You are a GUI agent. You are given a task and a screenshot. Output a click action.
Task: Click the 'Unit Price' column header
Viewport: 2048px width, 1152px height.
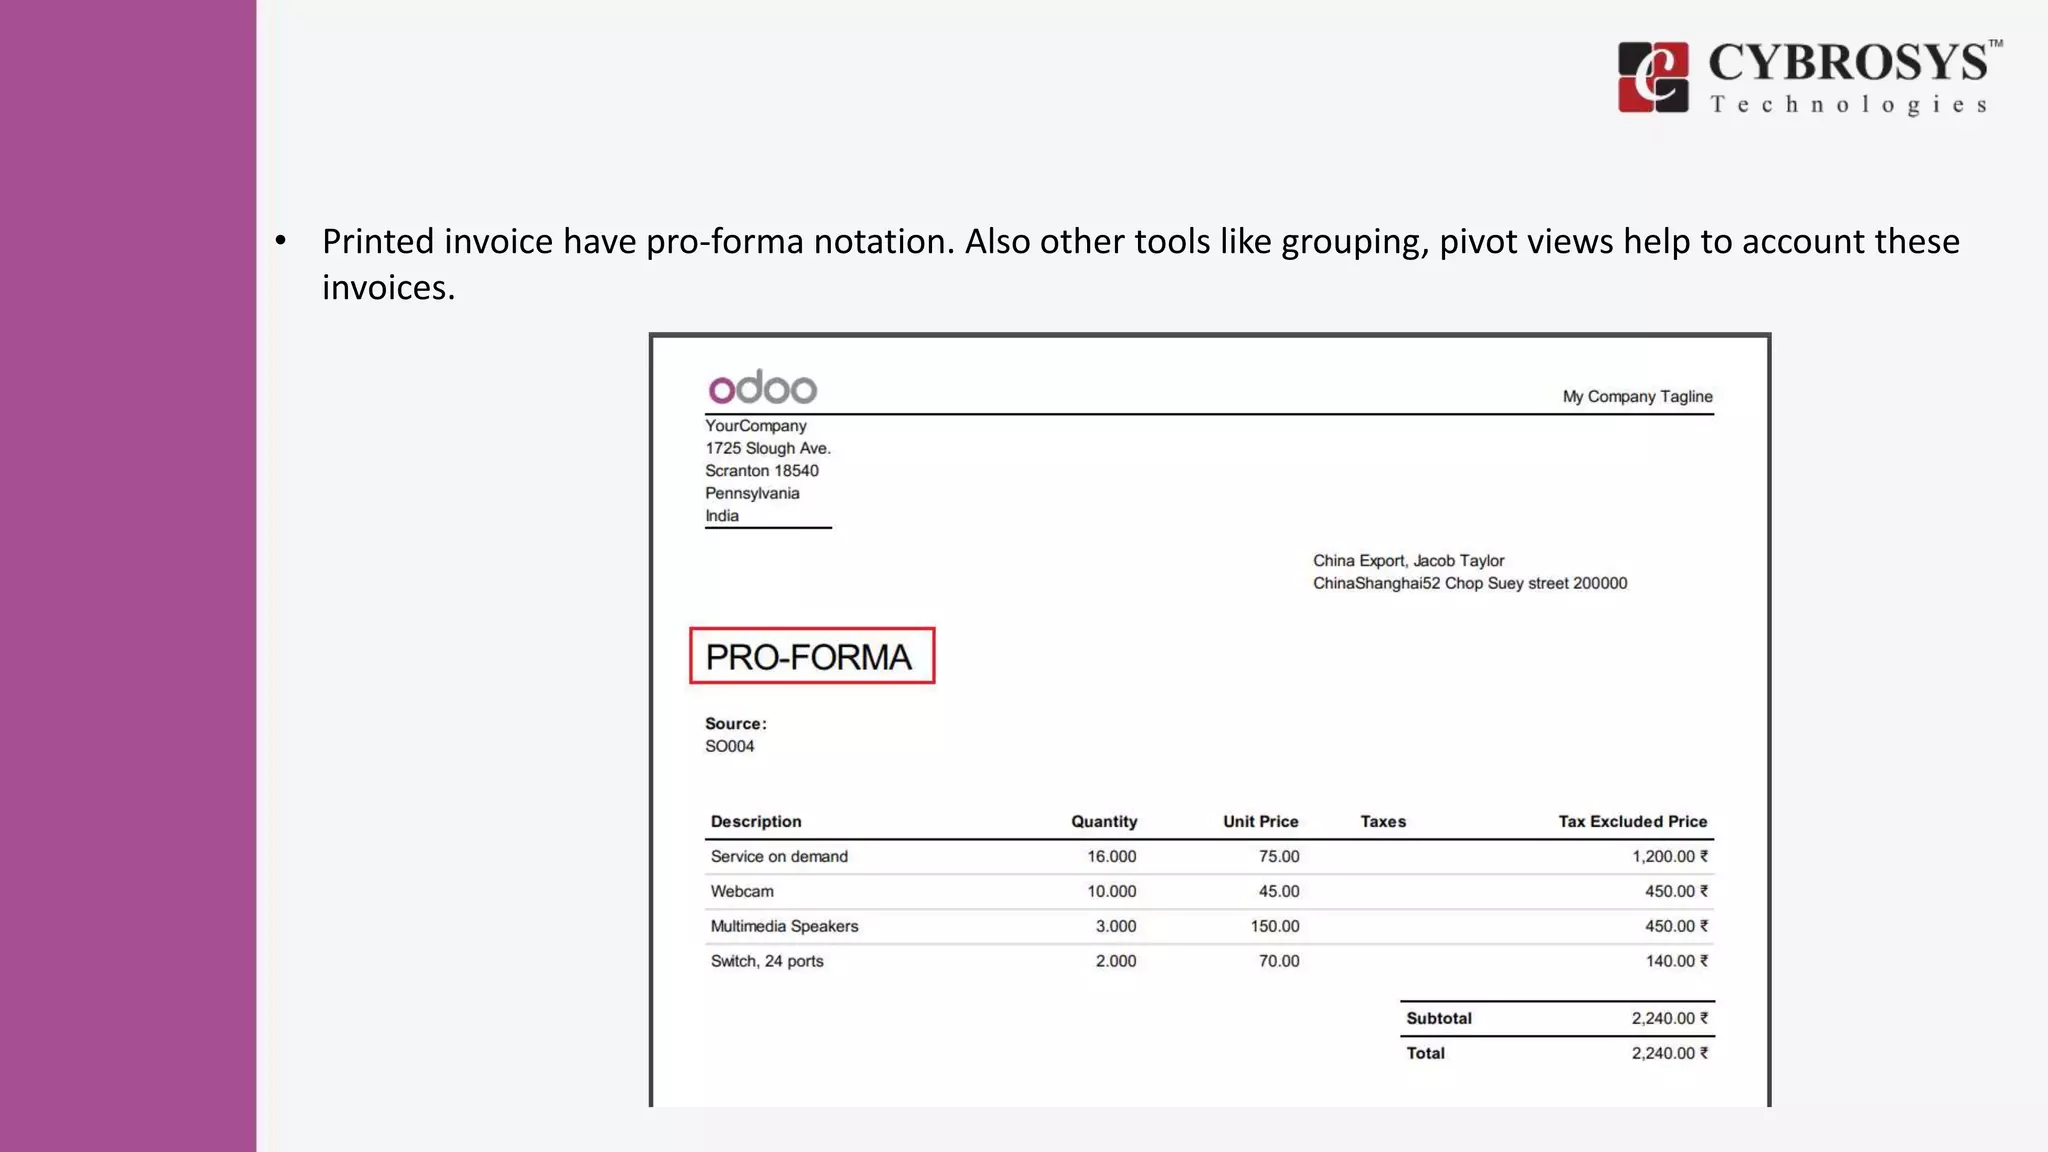(1261, 821)
